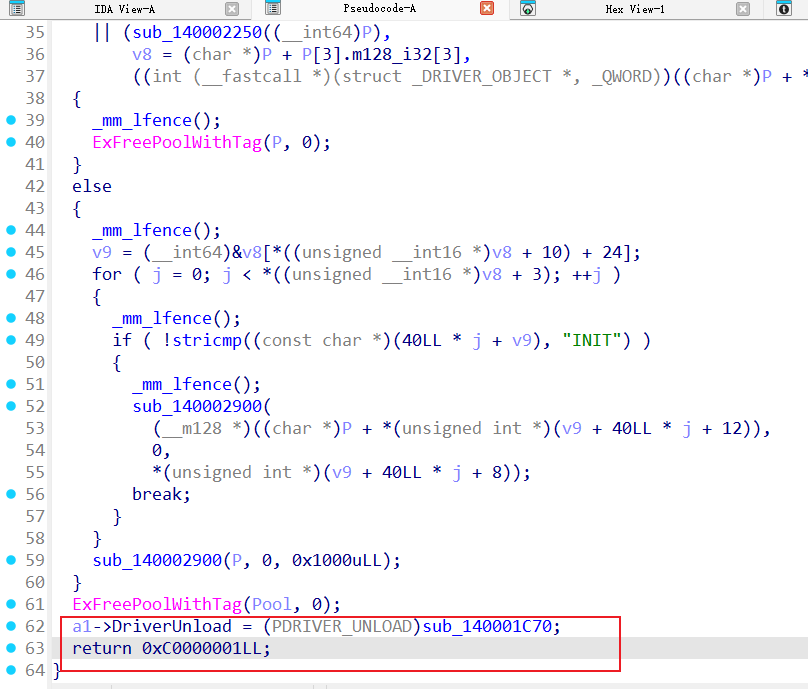Toggle breakpoint dot on line 49
This screenshot has height=689, width=808.
(11, 340)
